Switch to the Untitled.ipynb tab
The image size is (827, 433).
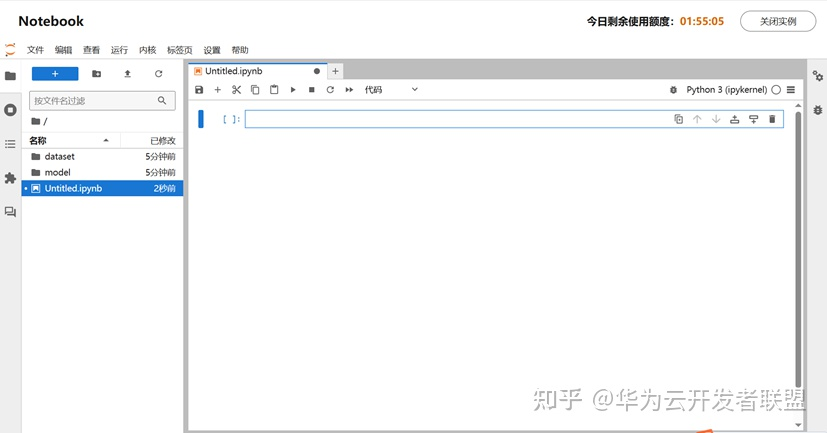pos(234,71)
